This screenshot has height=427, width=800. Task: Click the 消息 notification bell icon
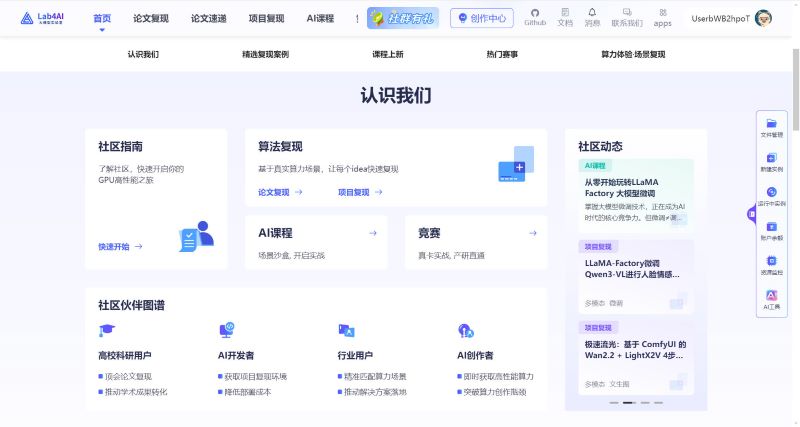[x=592, y=13]
